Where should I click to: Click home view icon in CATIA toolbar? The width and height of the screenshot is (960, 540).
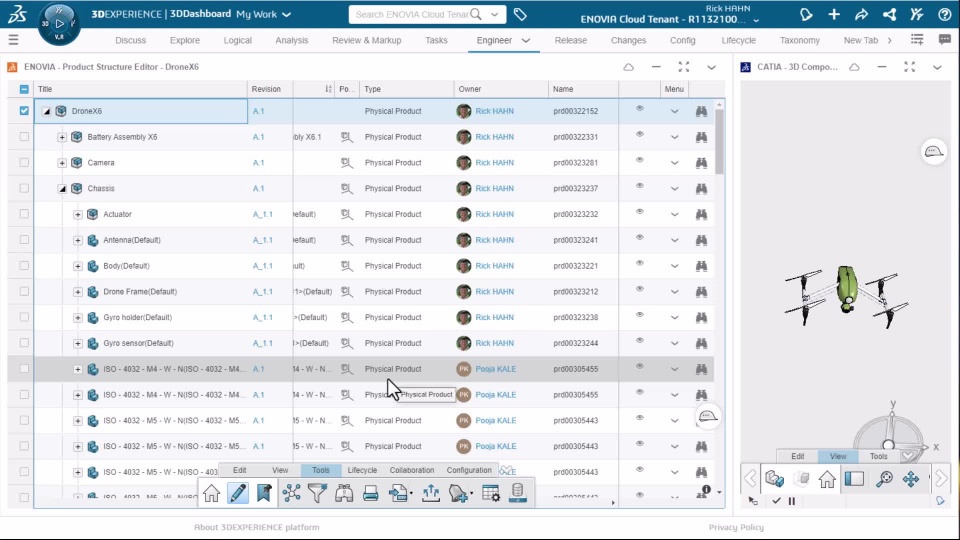click(827, 479)
